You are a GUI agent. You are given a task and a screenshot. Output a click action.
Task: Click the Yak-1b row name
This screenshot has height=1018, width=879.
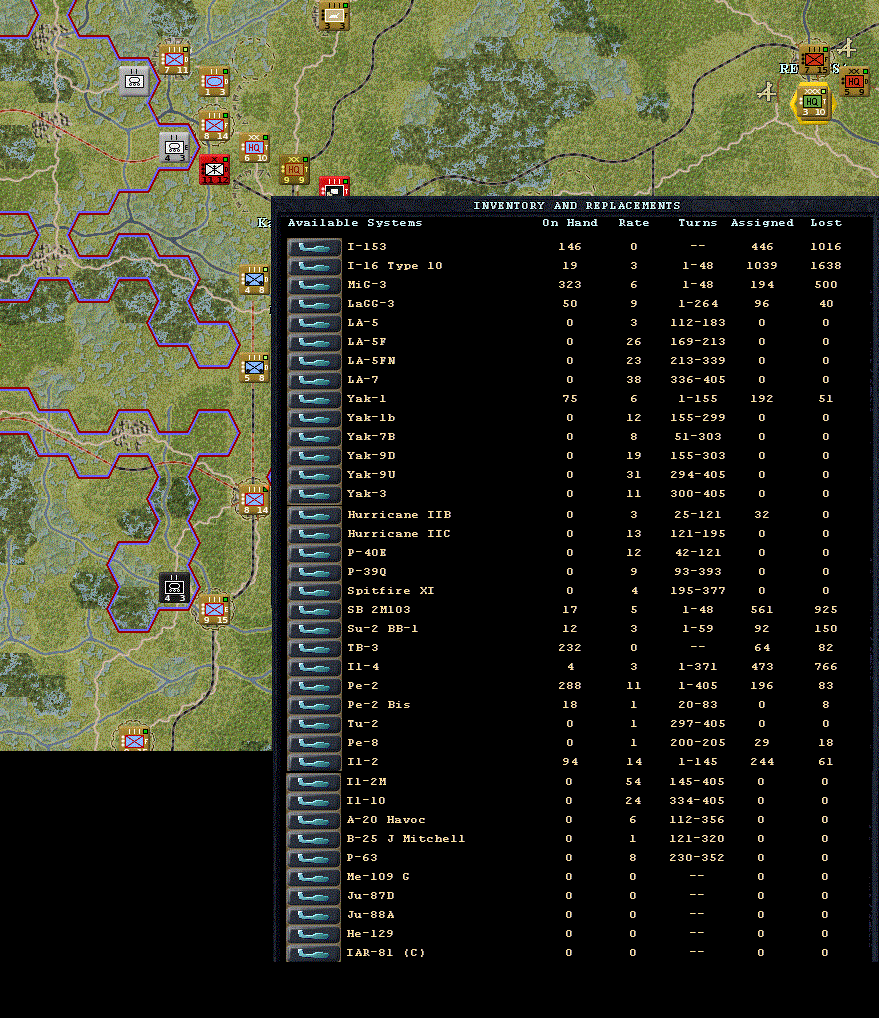371,418
